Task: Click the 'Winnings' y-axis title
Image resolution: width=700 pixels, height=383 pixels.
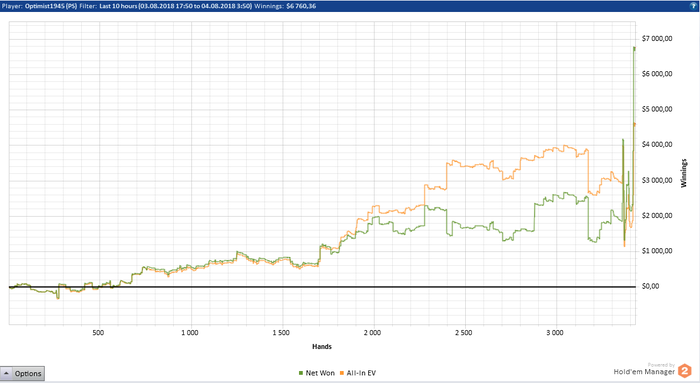Action: point(683,173)
